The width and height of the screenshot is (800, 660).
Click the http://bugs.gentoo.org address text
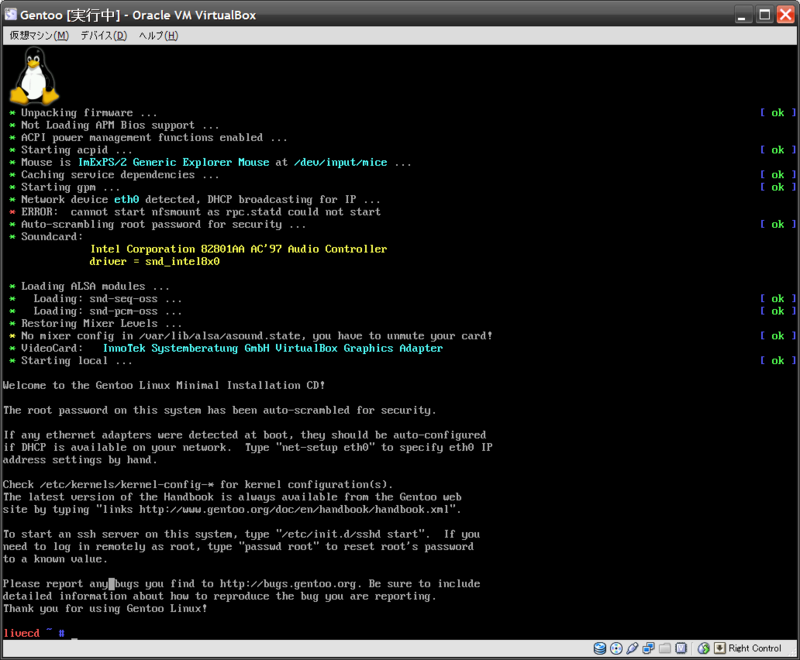coord(290,583)
